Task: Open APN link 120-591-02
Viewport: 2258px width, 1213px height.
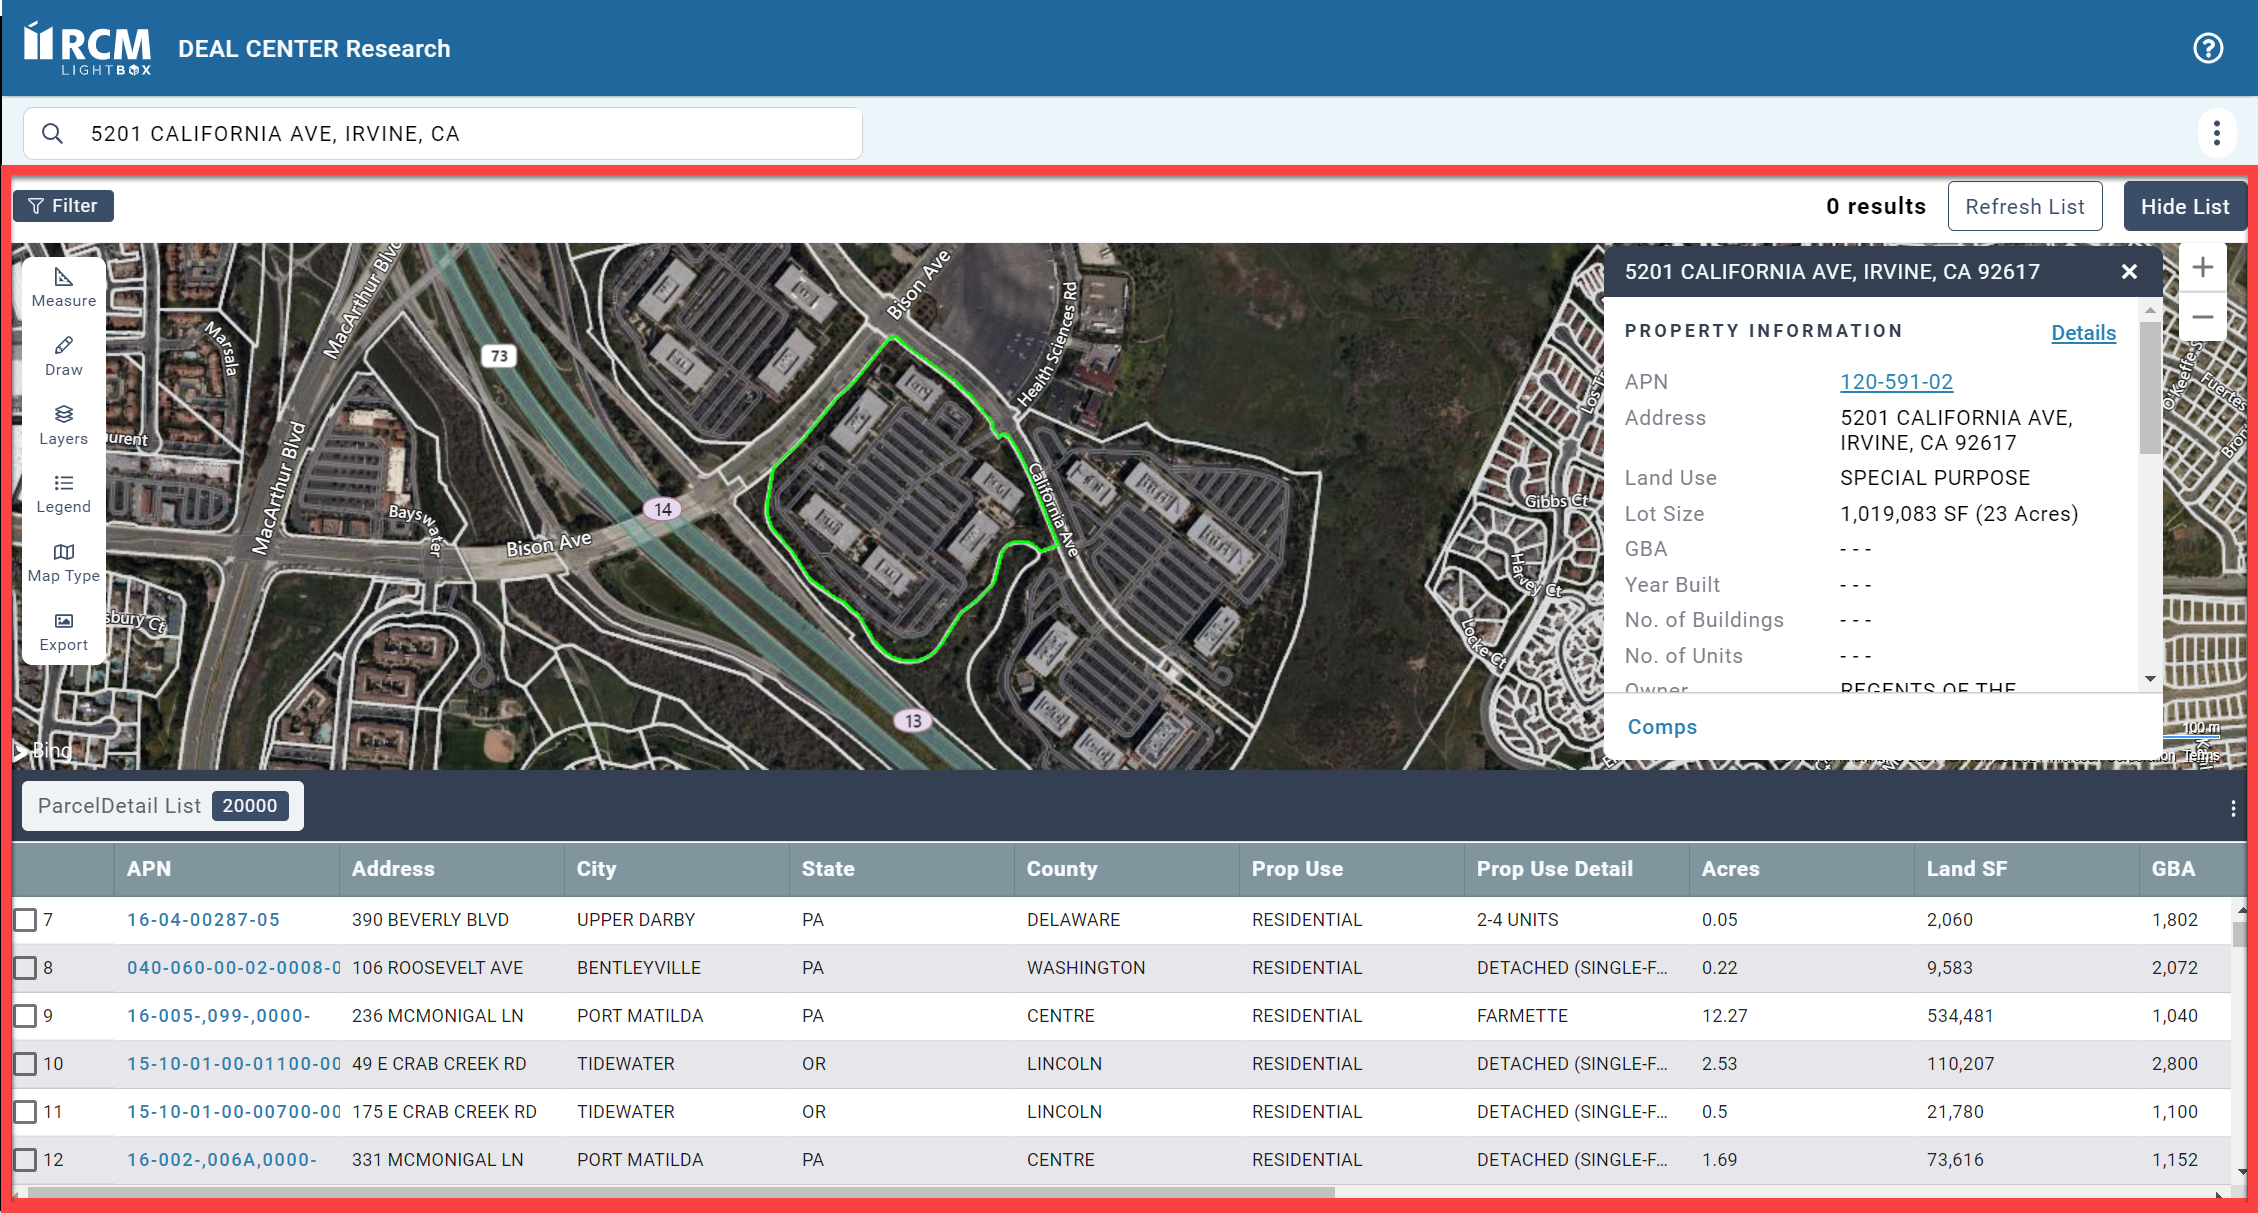Action: (1896, 382)
